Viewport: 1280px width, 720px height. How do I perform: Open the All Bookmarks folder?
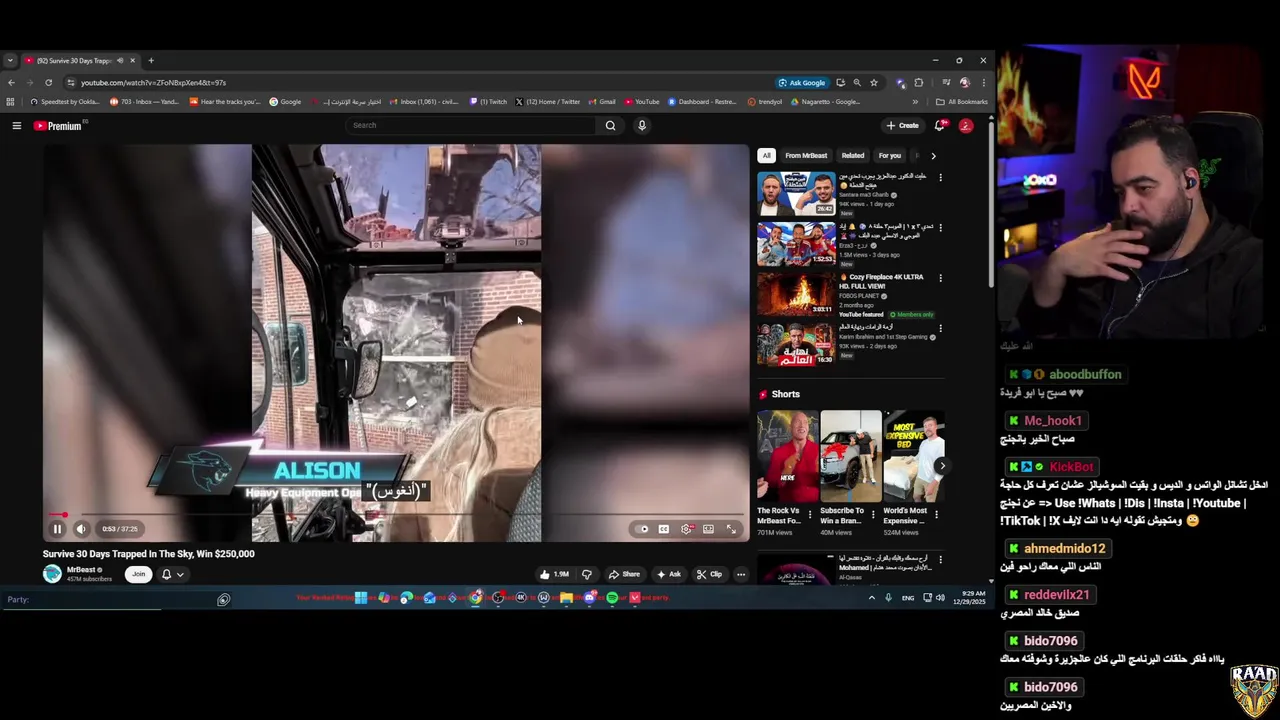(x=962, y=102)
